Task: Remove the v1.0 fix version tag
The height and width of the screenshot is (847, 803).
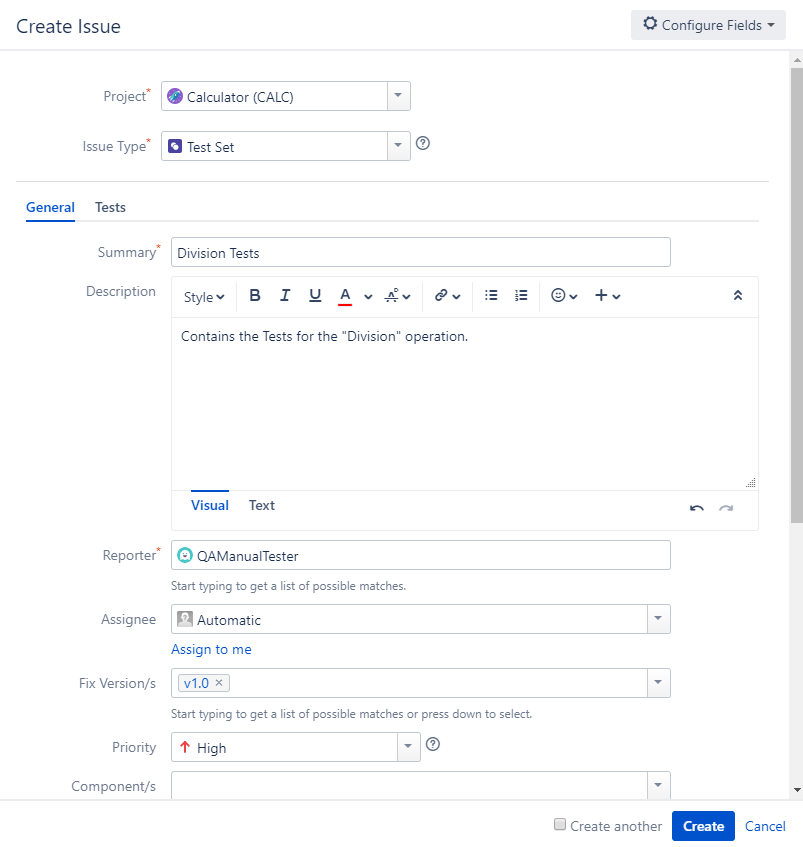Action: click(219, 683)
